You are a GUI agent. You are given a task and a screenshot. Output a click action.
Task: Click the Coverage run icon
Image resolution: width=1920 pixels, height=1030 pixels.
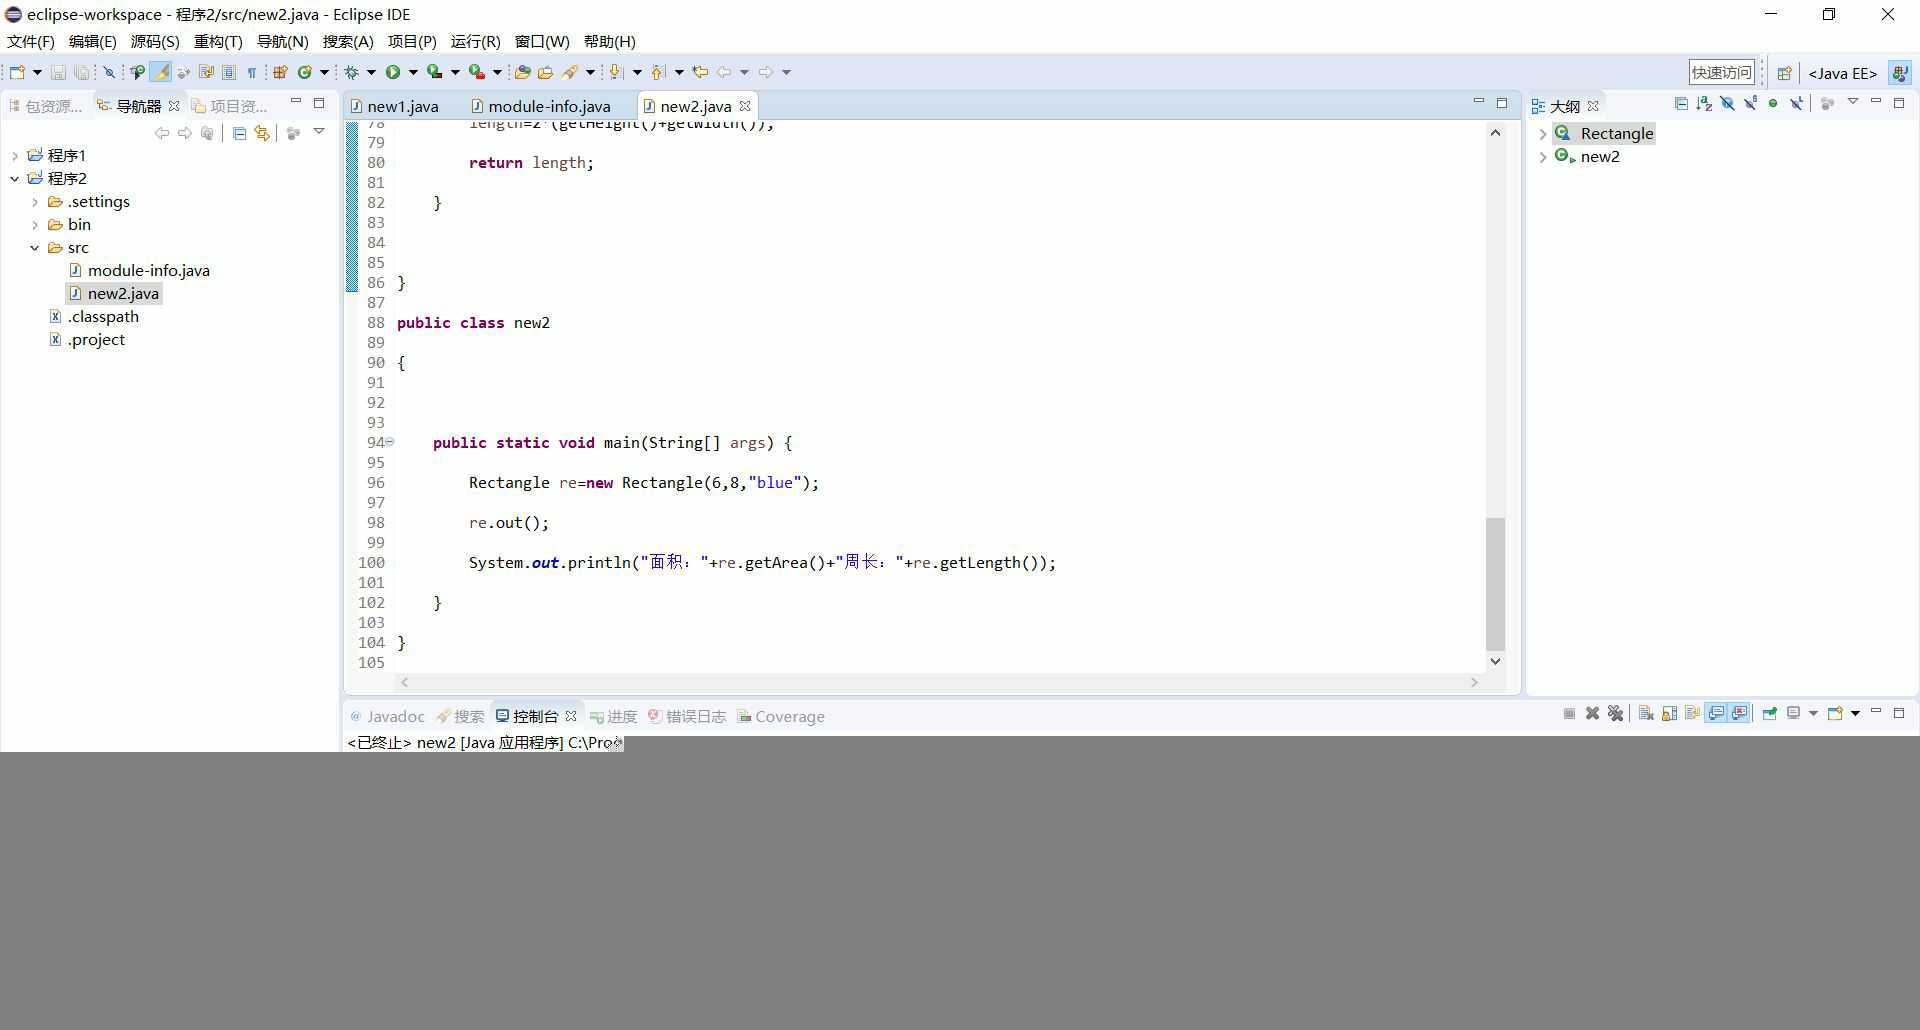tap(434, 72)
